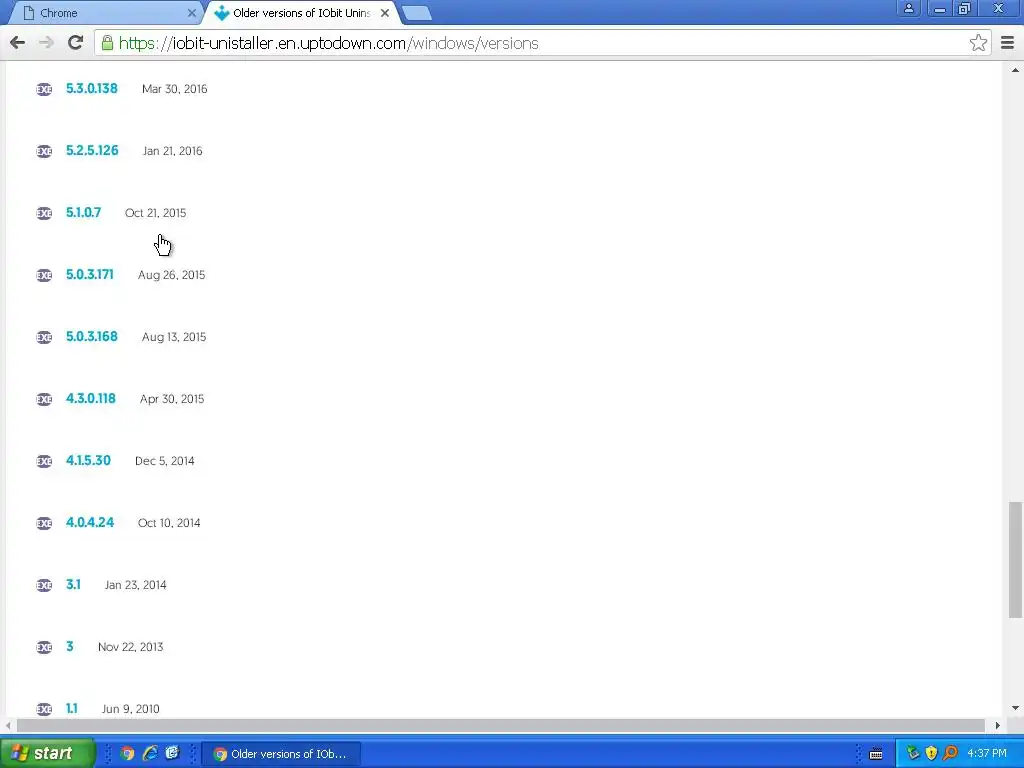
Task: Open version 5.0.3.171 link
Action: coord(89,274)
